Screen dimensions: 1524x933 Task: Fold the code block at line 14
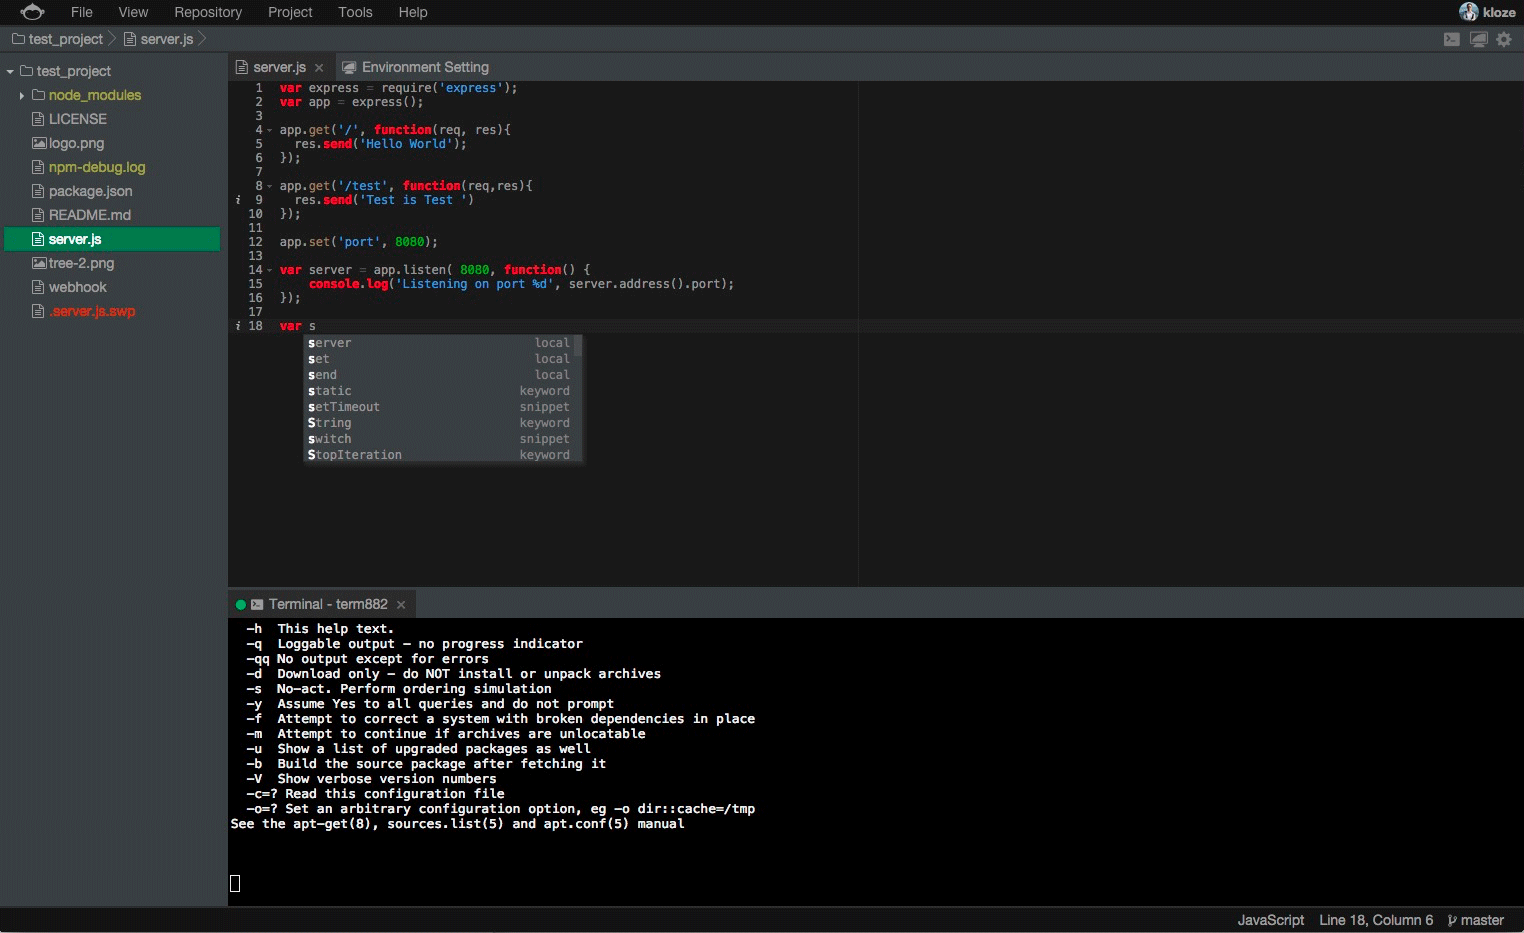click(269, 270)
